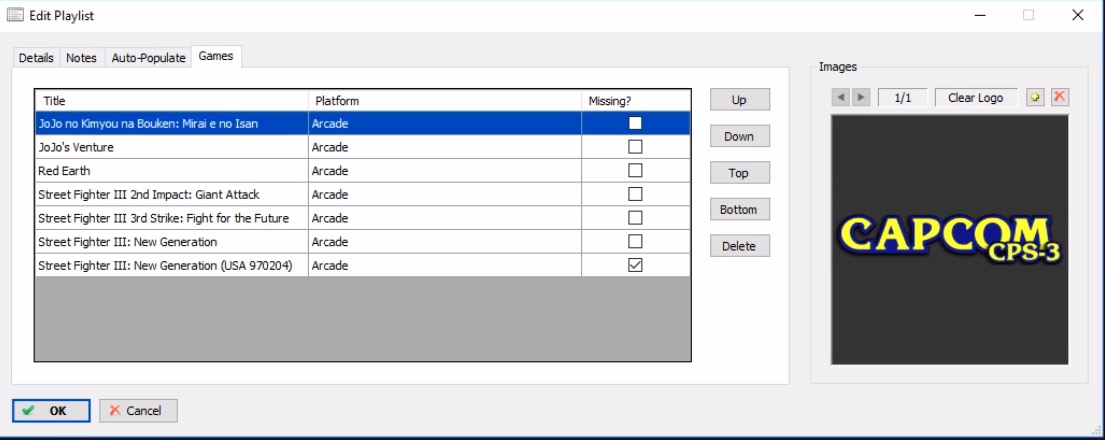Toggle Missing checkbox for JoJo no Kimyou na Bouken

click(x=635, y=123)
